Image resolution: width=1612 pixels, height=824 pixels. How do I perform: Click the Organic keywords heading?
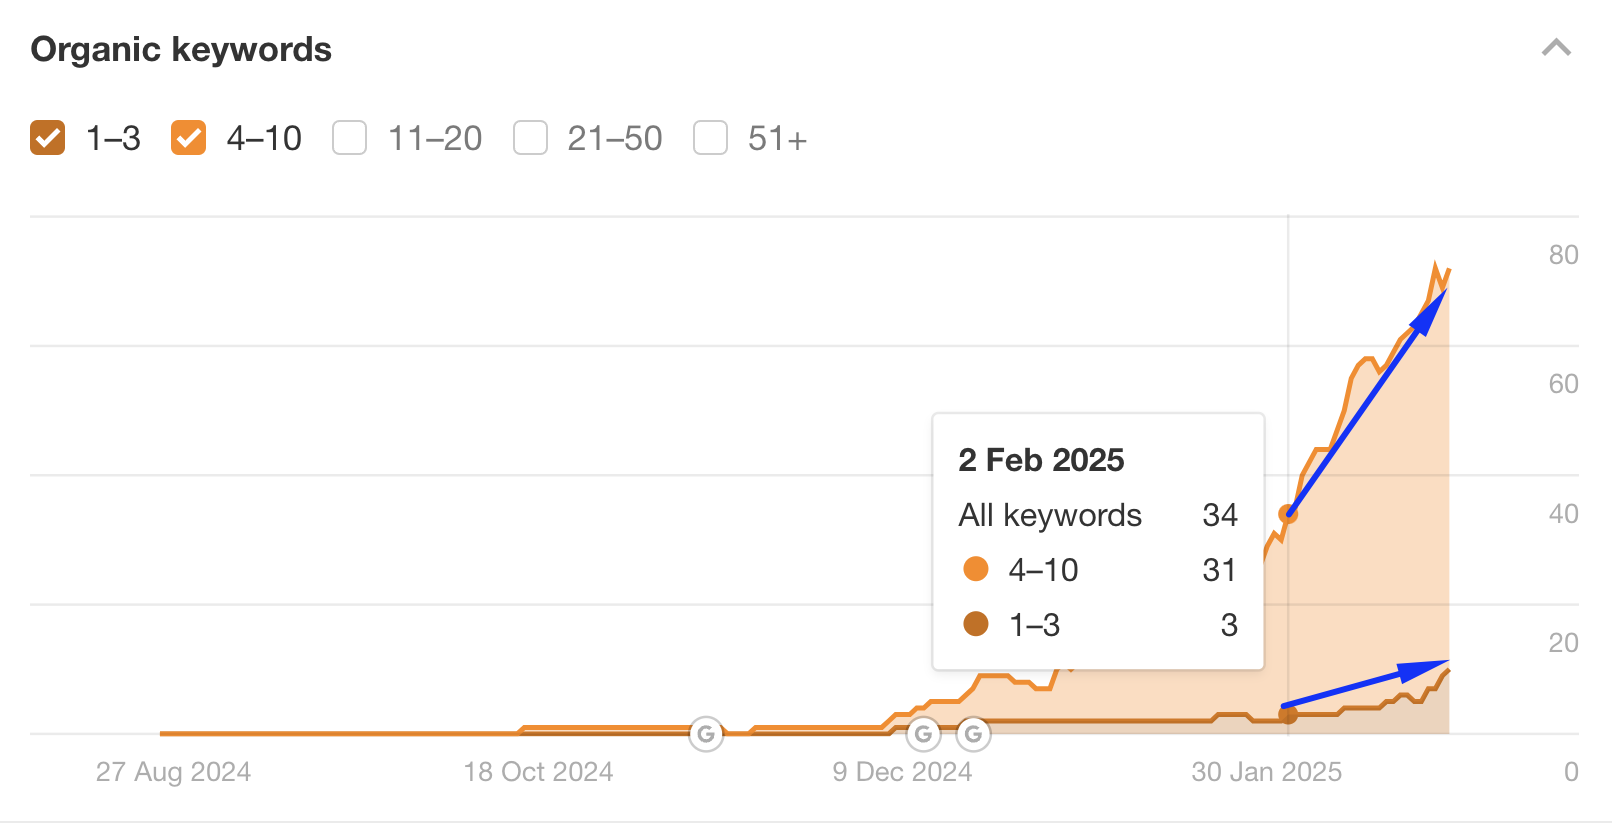(x=181, y=49)
